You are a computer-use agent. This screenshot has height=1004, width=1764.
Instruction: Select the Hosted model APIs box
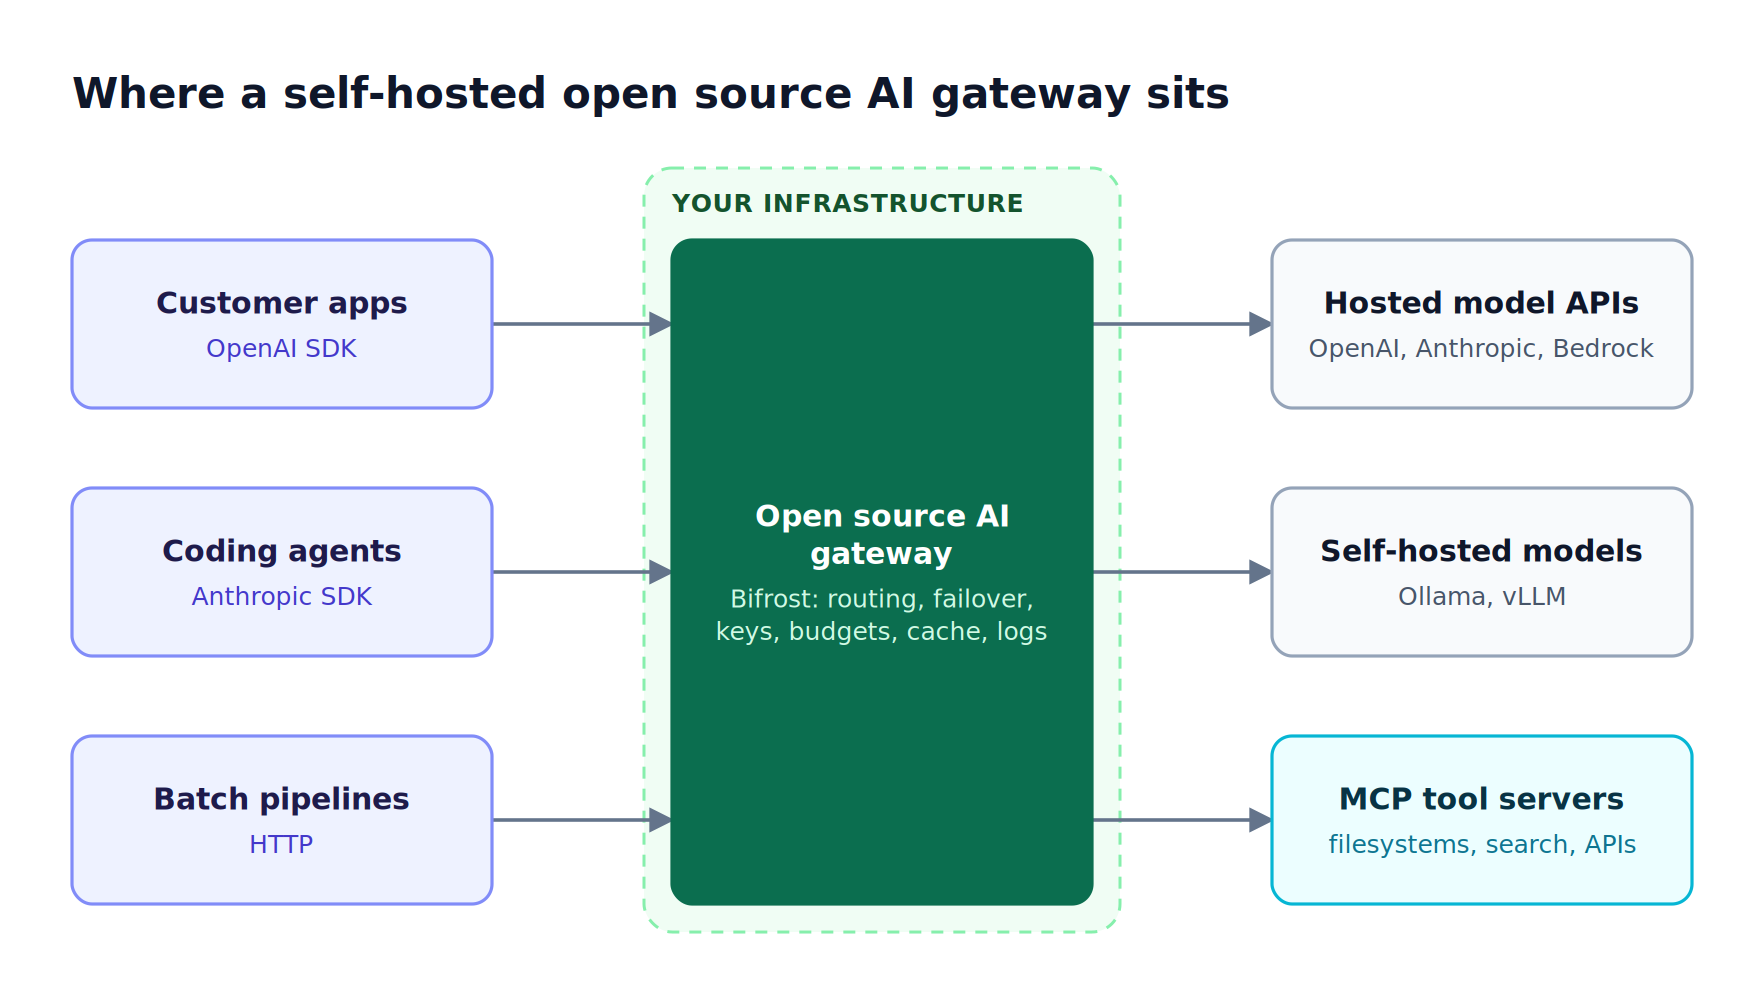[1481, 324]
